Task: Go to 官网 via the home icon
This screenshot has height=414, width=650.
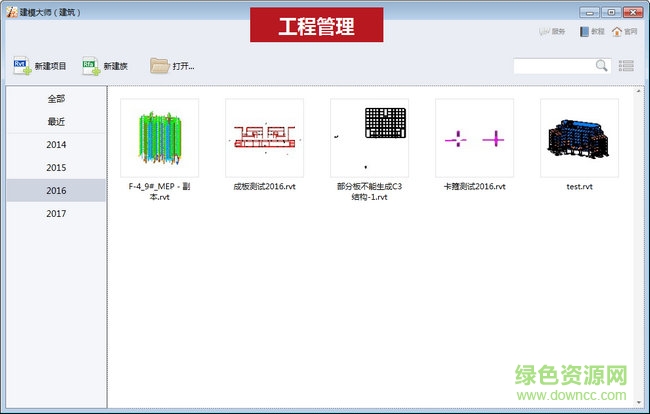Action: tap(617, 32)
